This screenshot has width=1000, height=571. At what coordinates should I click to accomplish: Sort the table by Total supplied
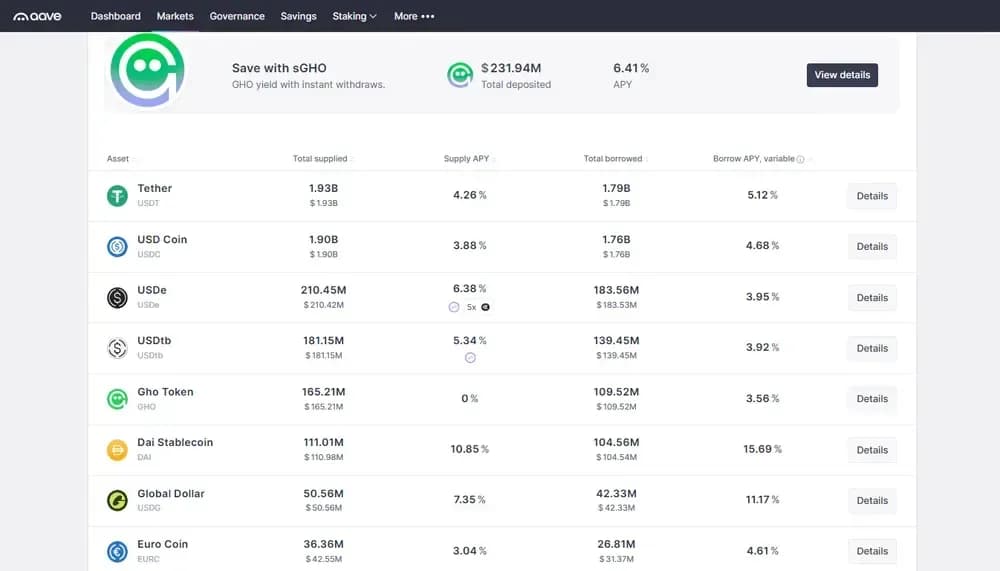click(x=320, y=159)
